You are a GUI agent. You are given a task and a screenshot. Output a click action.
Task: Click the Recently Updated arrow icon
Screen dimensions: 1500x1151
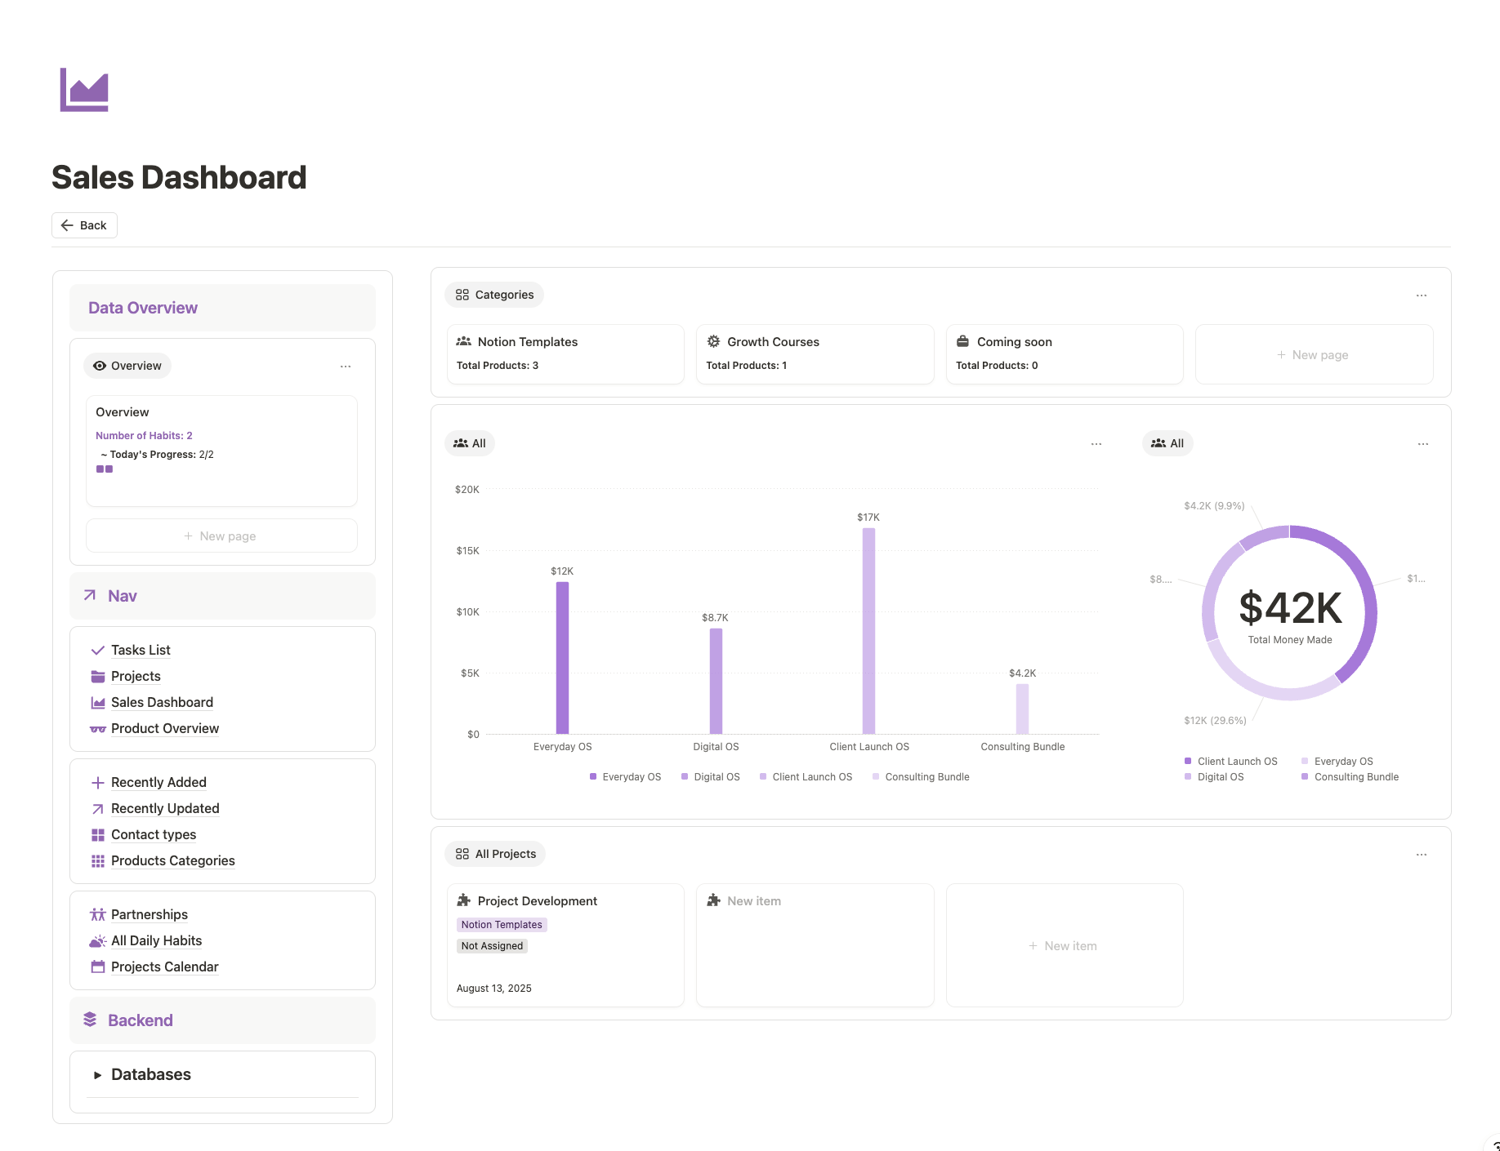[x=98, y=808]
